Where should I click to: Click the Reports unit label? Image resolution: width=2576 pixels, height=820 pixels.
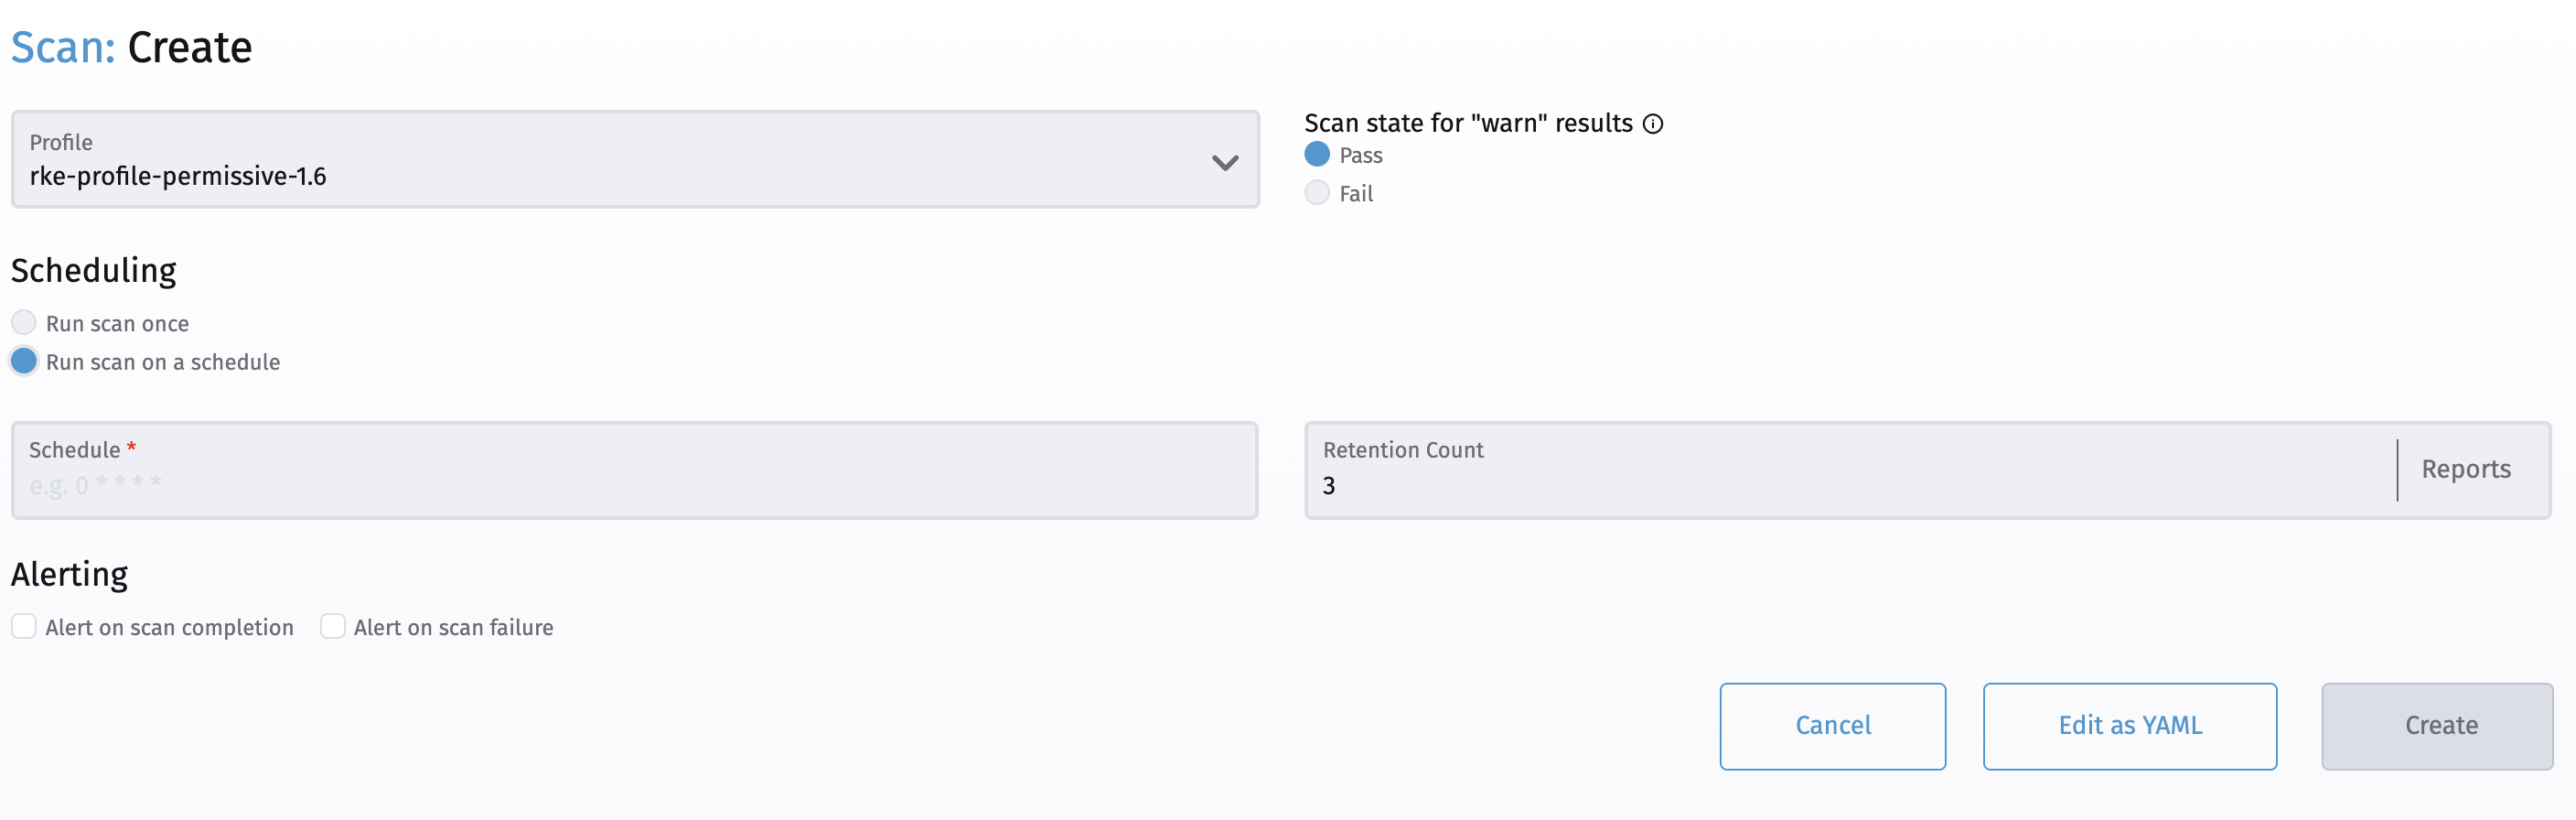tap(2466, 469)
